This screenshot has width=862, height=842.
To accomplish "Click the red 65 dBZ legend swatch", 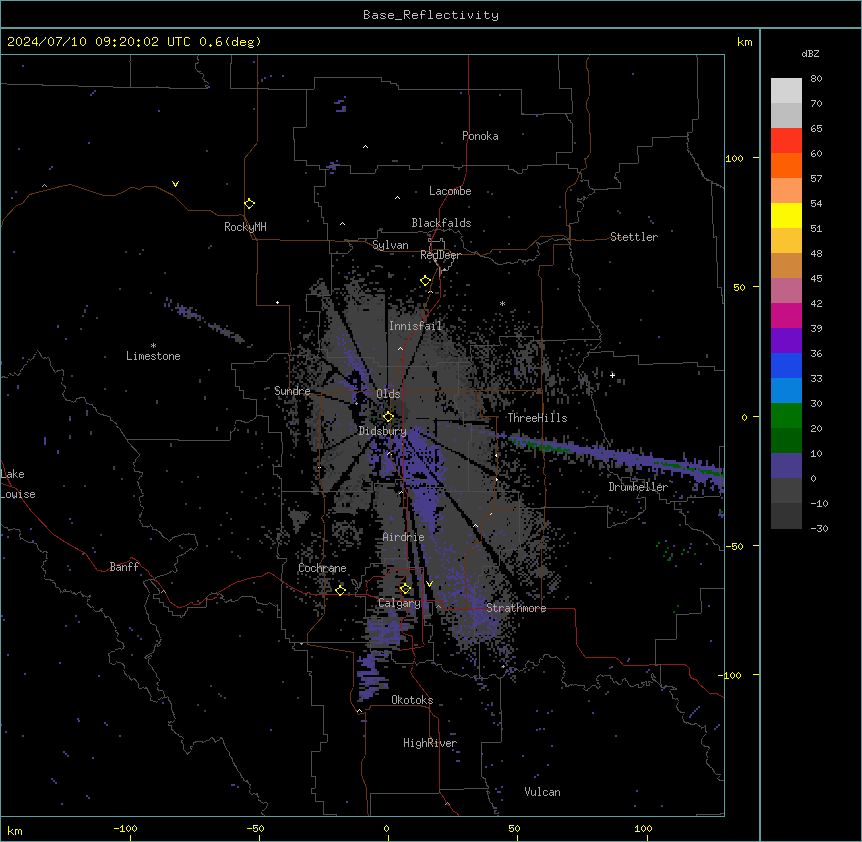I will (786, 141).
